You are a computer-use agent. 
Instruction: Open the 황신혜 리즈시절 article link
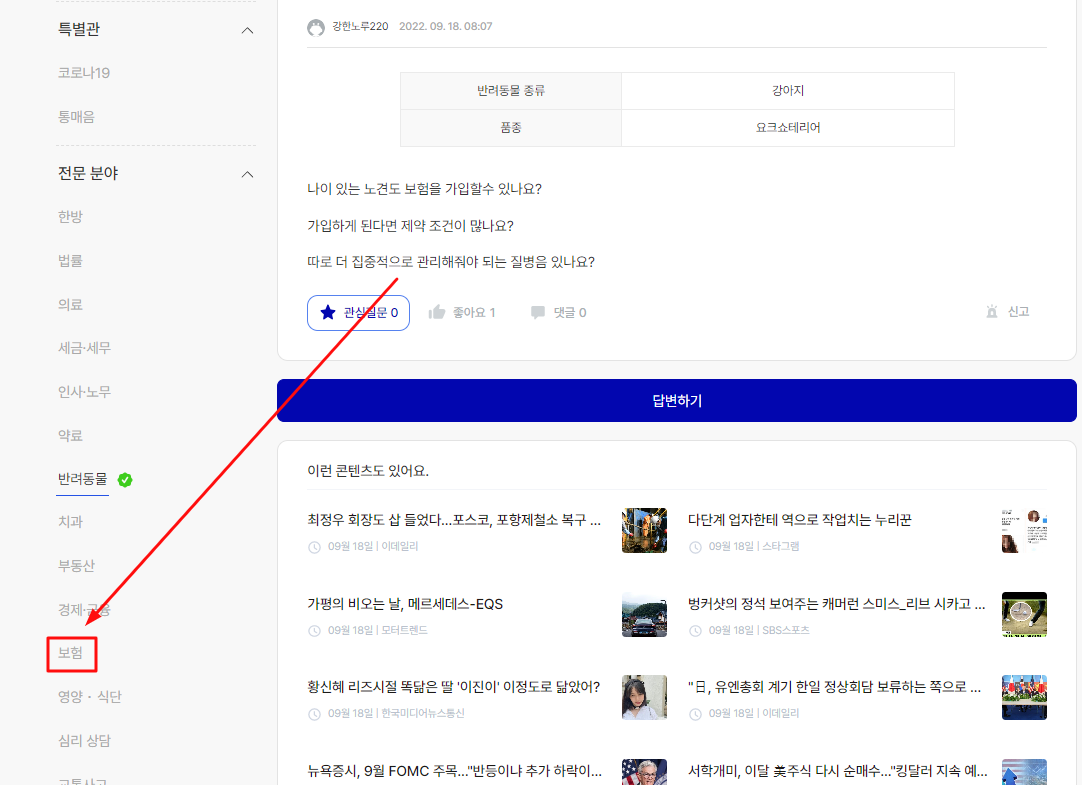(x=454, y=687)
